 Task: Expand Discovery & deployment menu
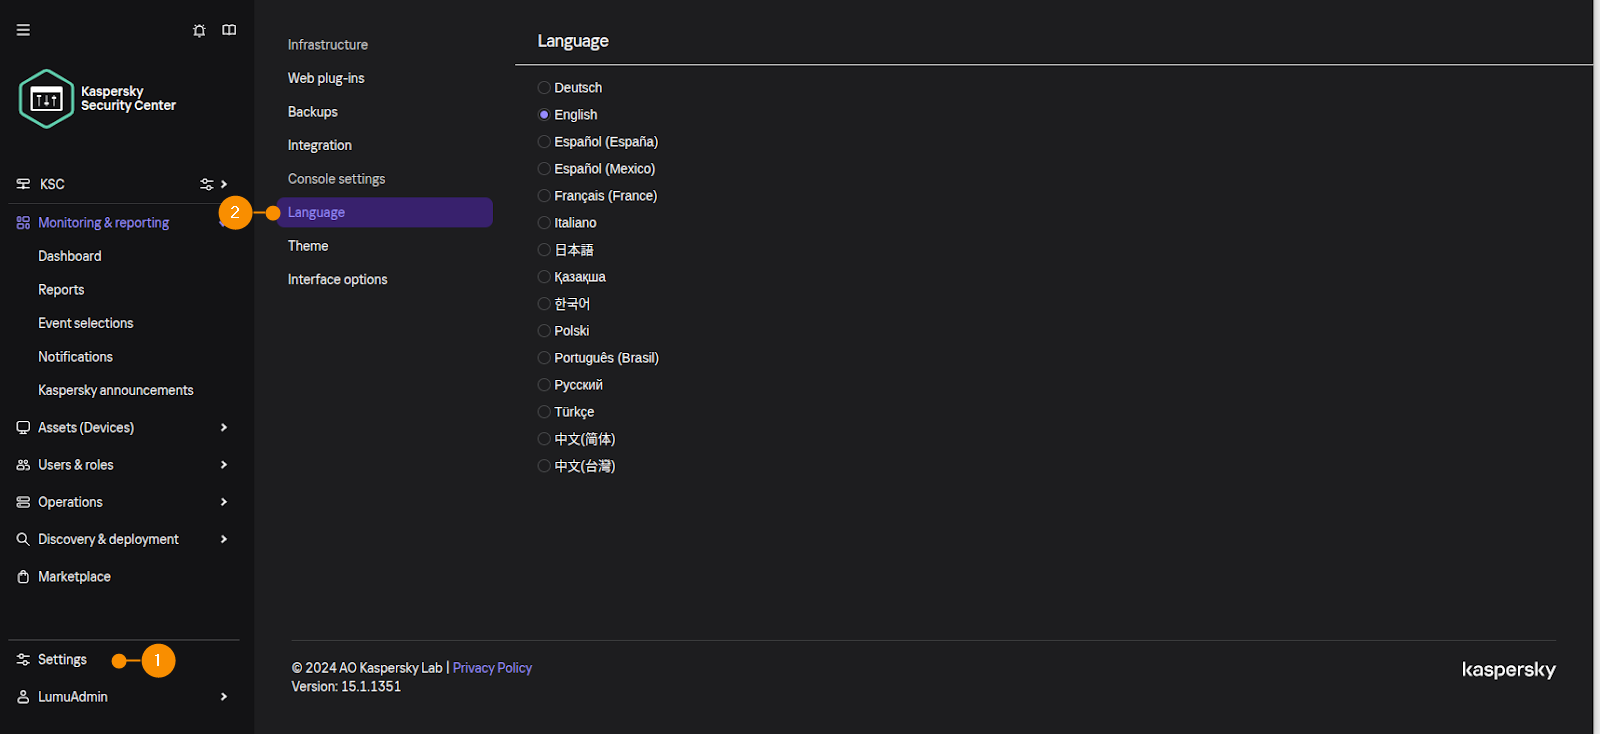coord(224,539)
